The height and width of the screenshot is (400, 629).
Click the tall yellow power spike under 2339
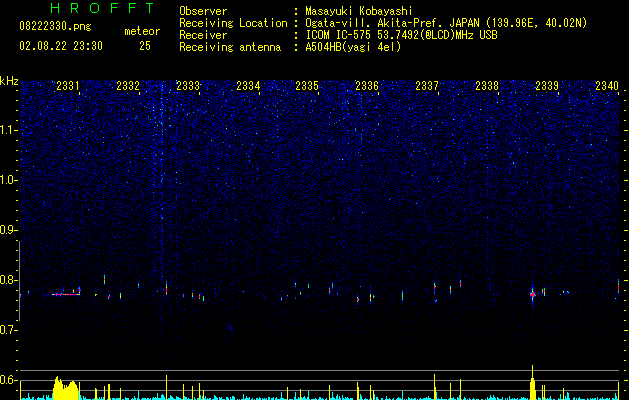point(532,382)
